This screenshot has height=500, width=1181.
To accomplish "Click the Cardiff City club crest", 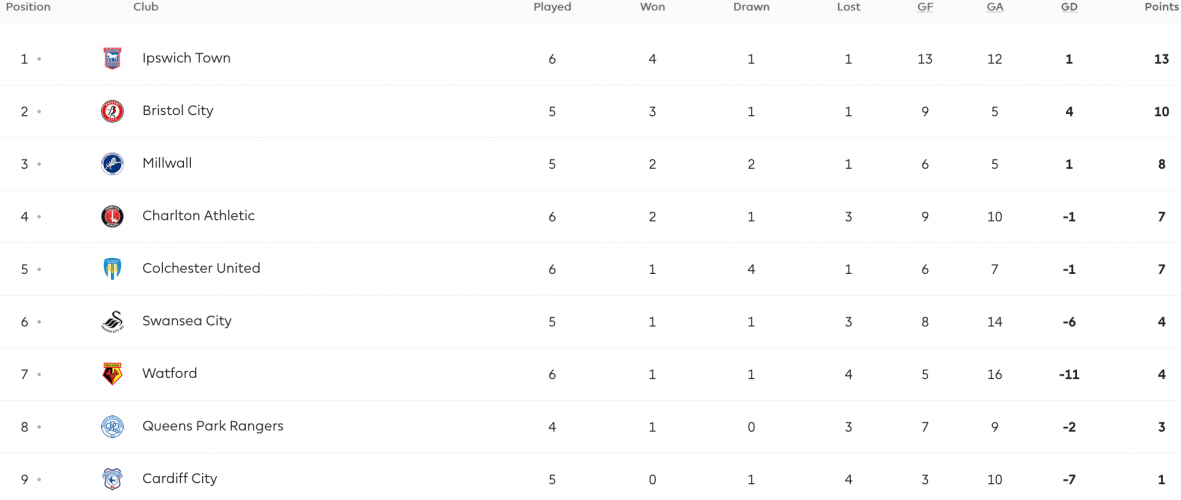I will pos(112,479).
